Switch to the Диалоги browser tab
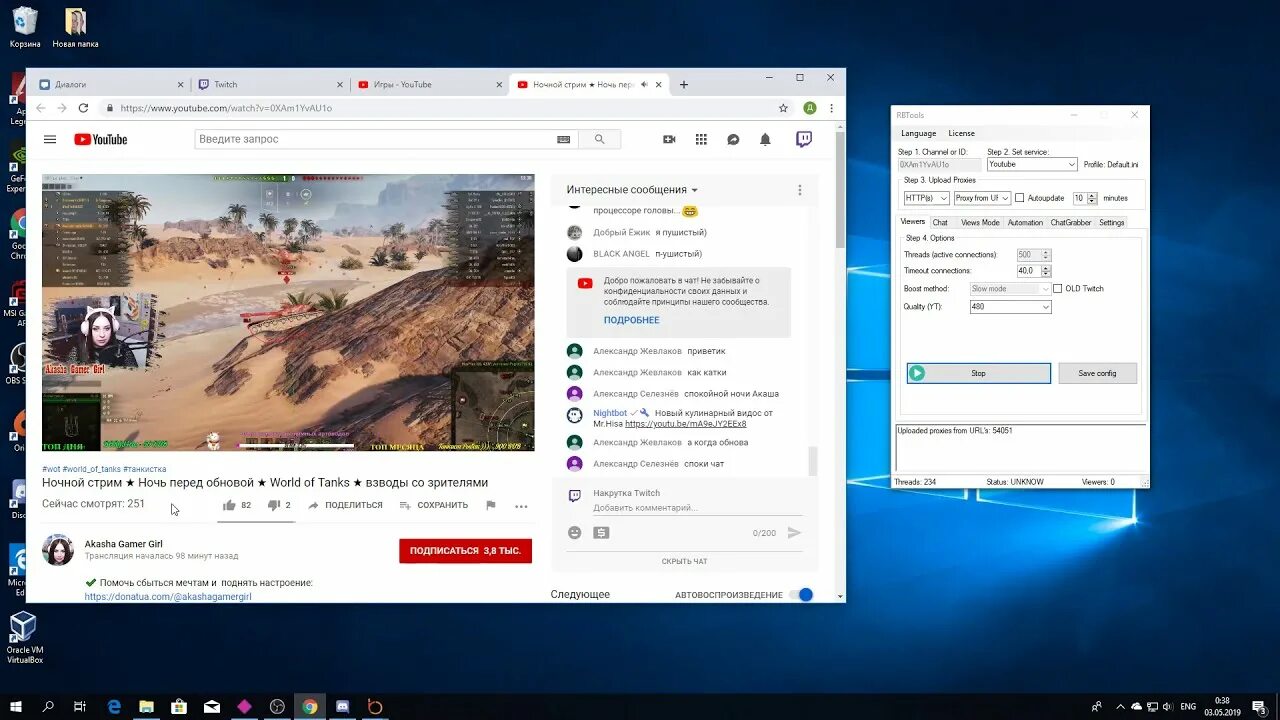 [x=110, y=85]
